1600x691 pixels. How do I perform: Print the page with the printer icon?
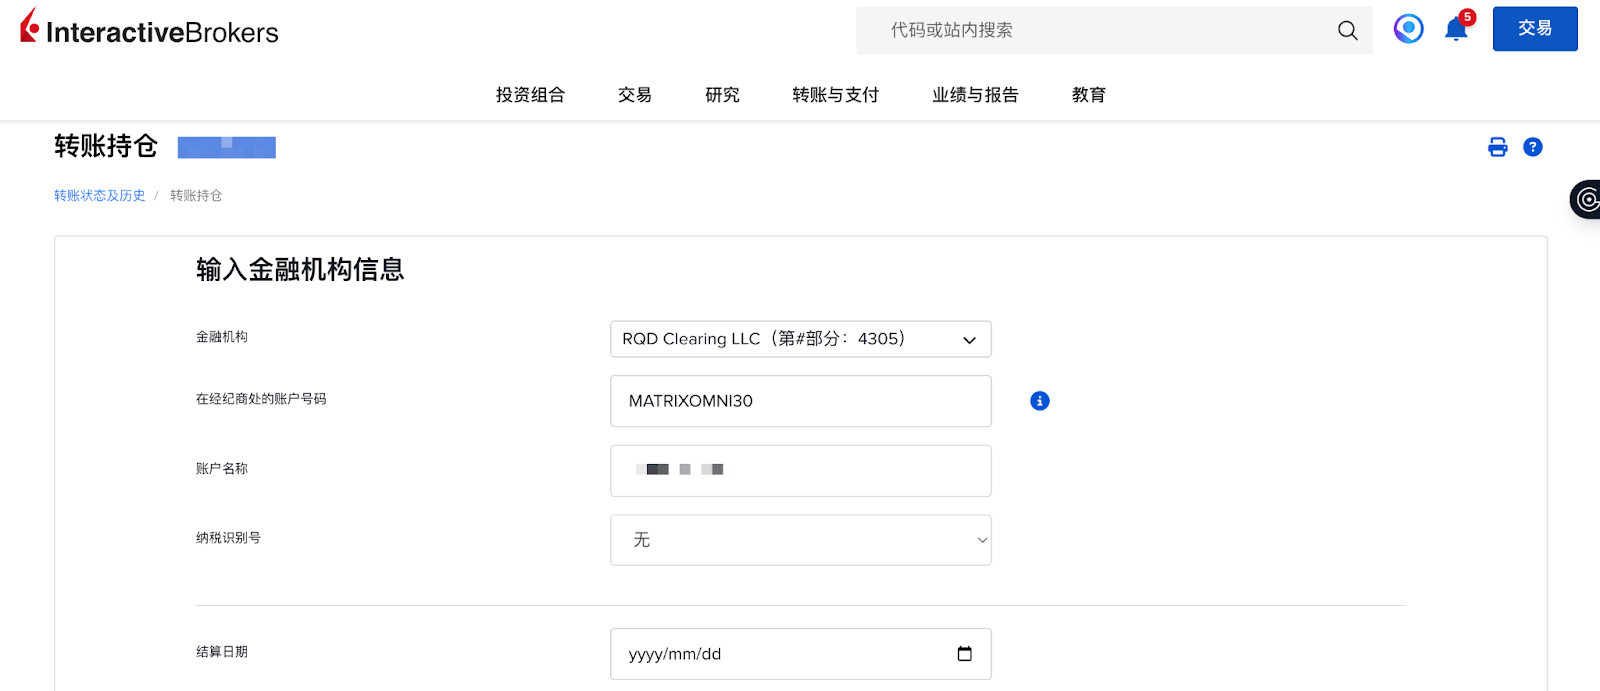1498,147
